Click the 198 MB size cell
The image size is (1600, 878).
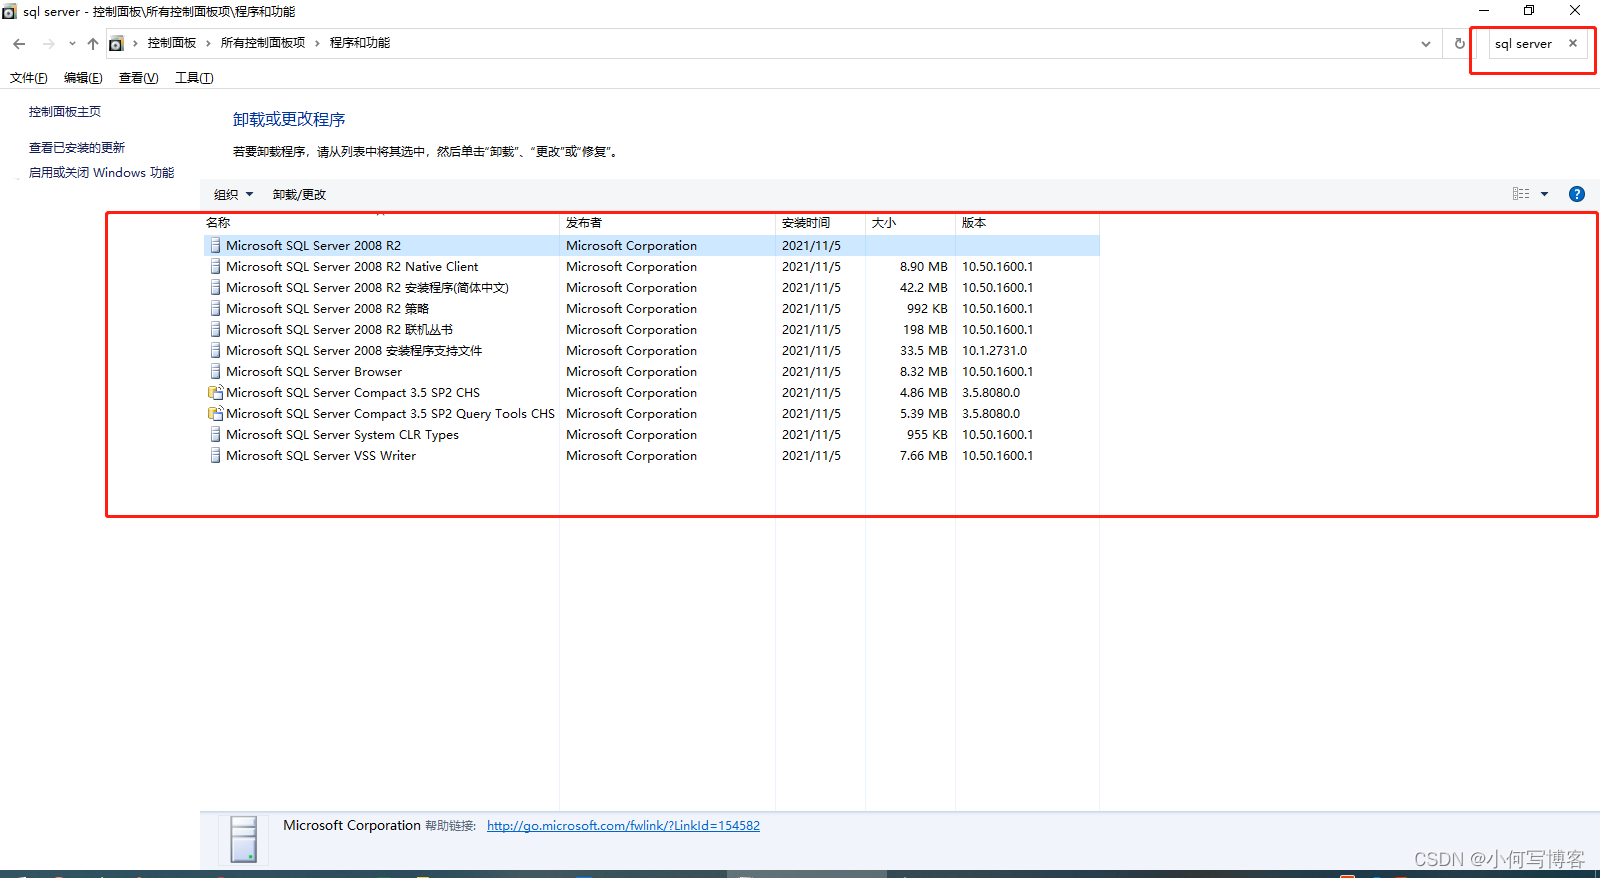(x=925, y=329)
